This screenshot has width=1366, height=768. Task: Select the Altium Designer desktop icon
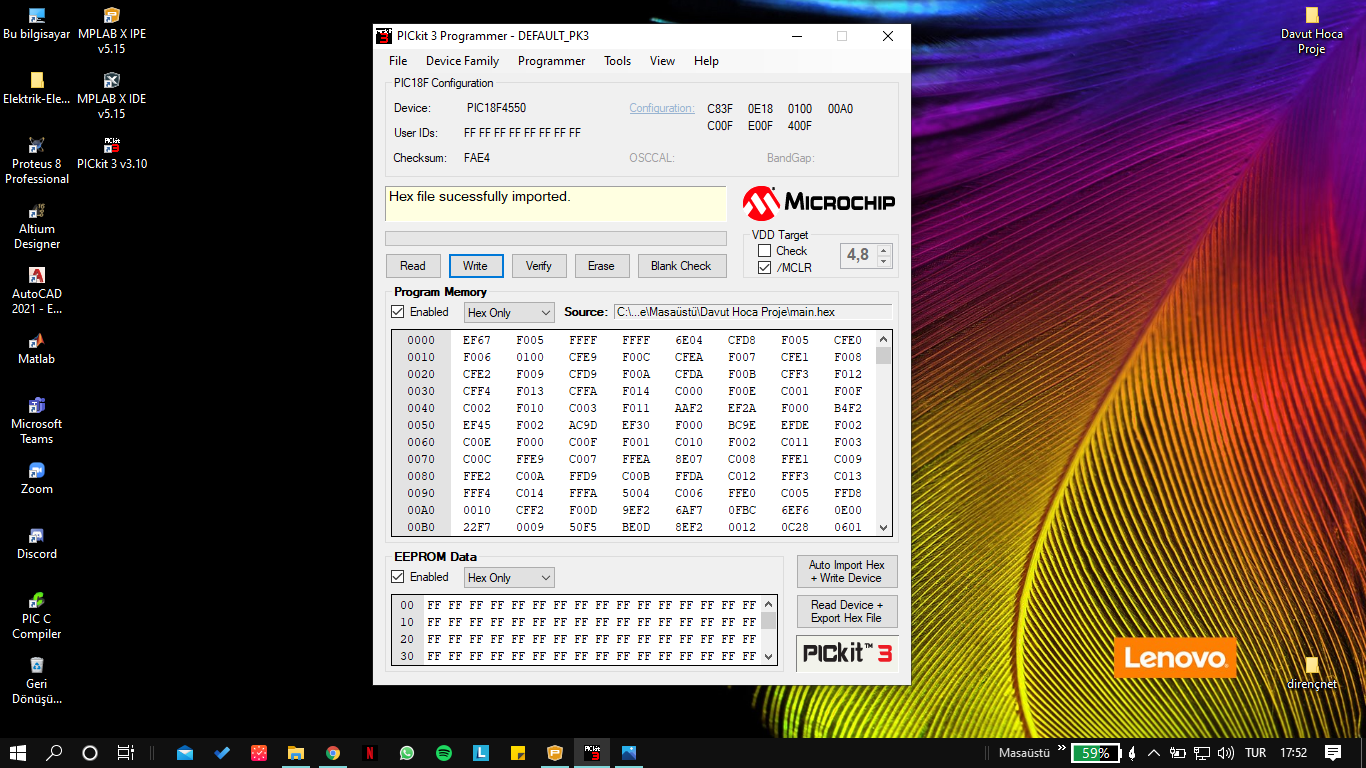point(37,225)
